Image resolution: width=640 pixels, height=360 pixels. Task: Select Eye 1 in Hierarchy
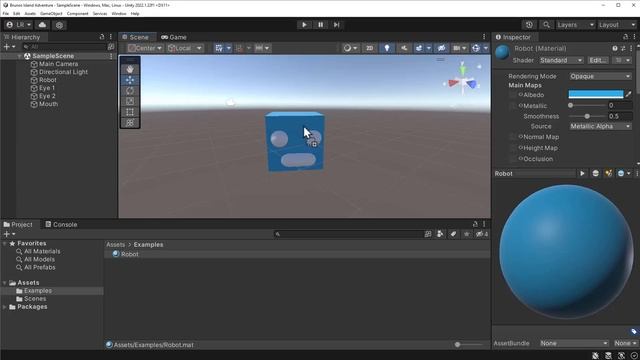47,88
